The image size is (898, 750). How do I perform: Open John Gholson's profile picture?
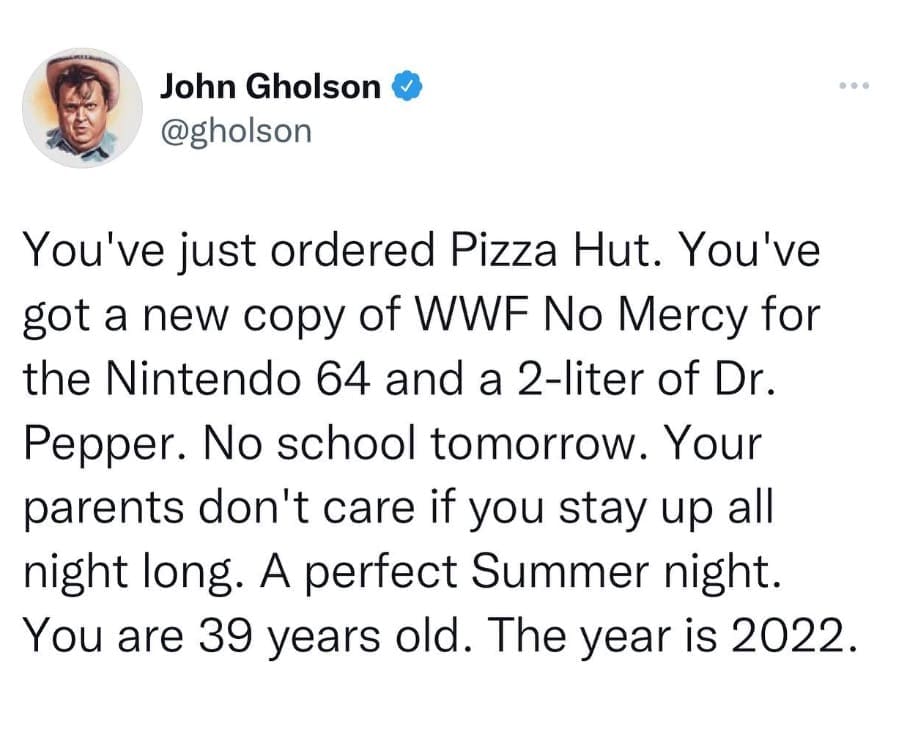click(x=83, y=107)
